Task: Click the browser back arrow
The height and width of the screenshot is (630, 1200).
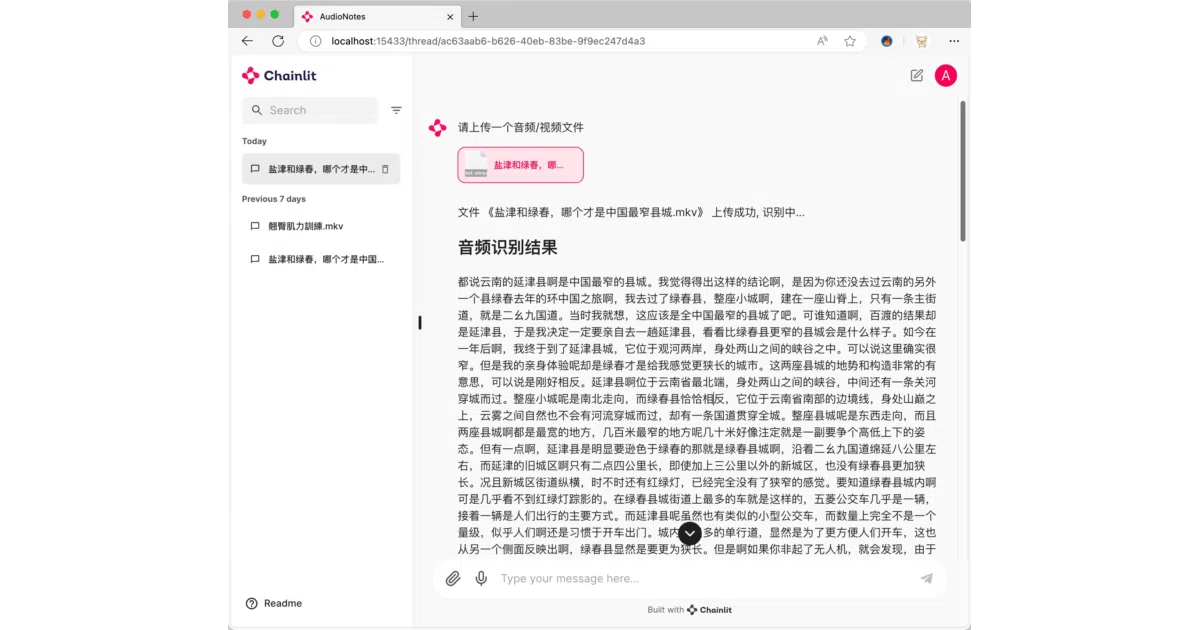Action: pyautogui.click(x=247, y=41)
